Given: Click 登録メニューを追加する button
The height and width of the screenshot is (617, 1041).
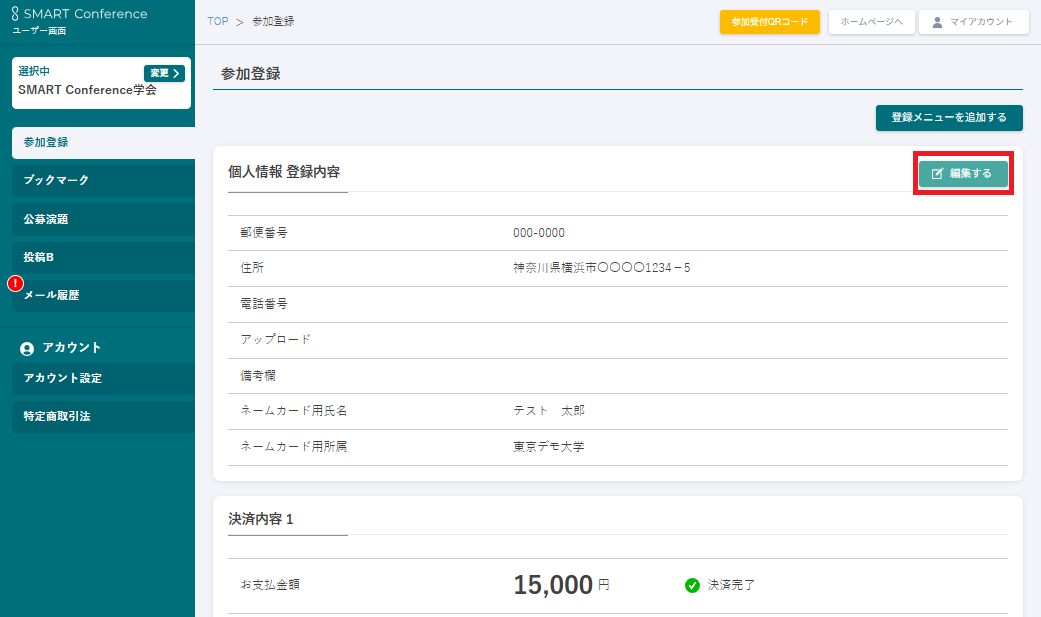Looking at the screenshot, I should (x=948, y=118).
